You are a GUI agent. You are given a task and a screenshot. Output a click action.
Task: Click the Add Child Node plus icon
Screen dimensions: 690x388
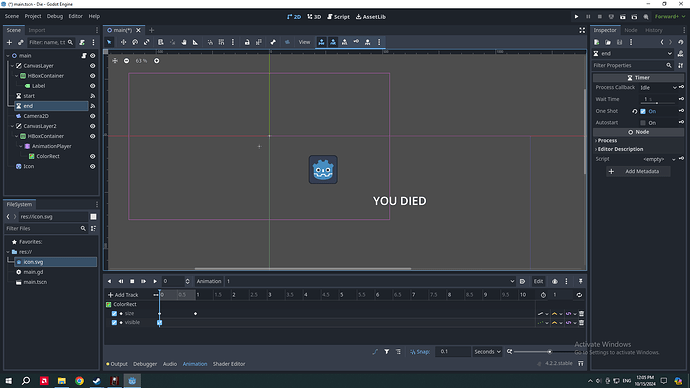pos(9,43)
